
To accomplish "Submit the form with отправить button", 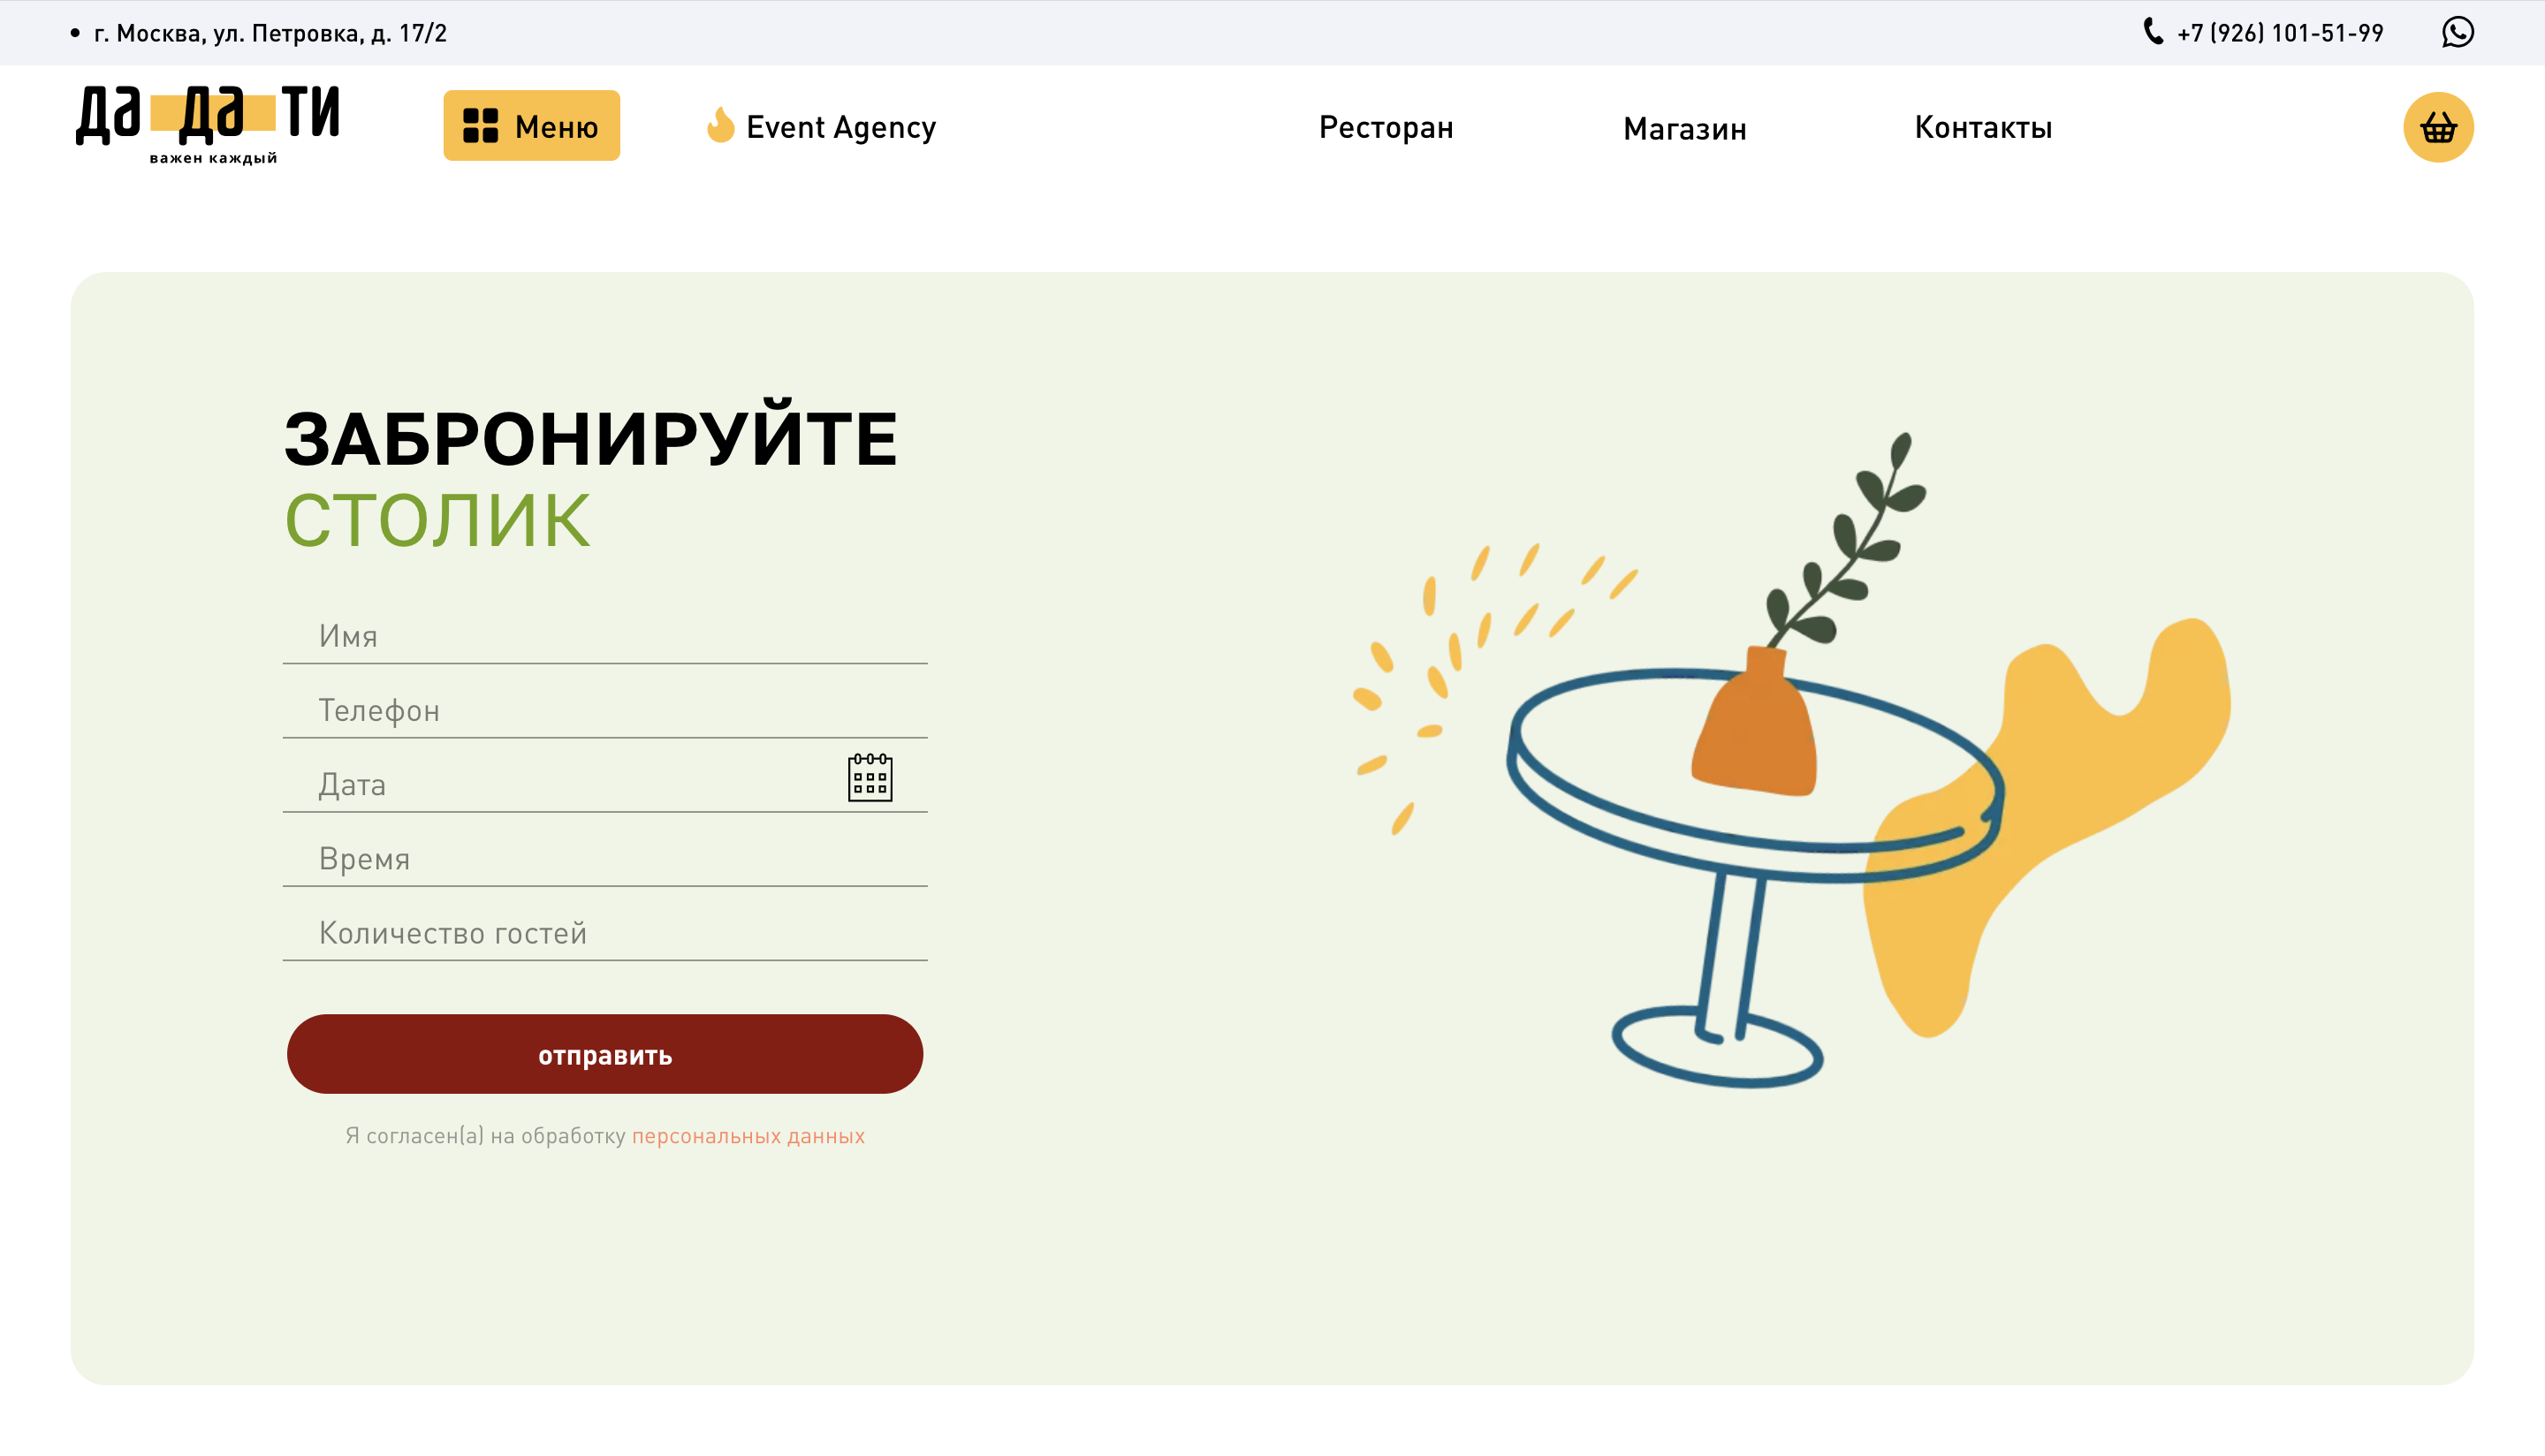I will (x=605, y=1054).
